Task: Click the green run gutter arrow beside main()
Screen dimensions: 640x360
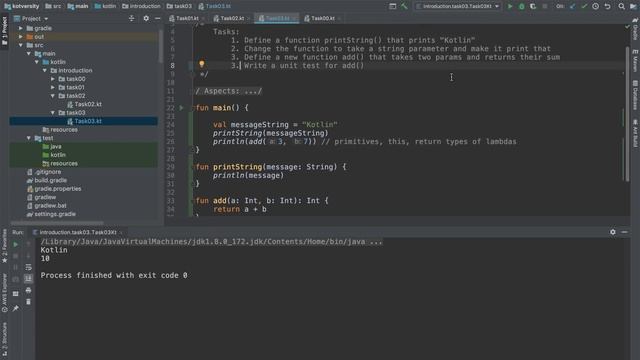Action: tap(181, 108)
